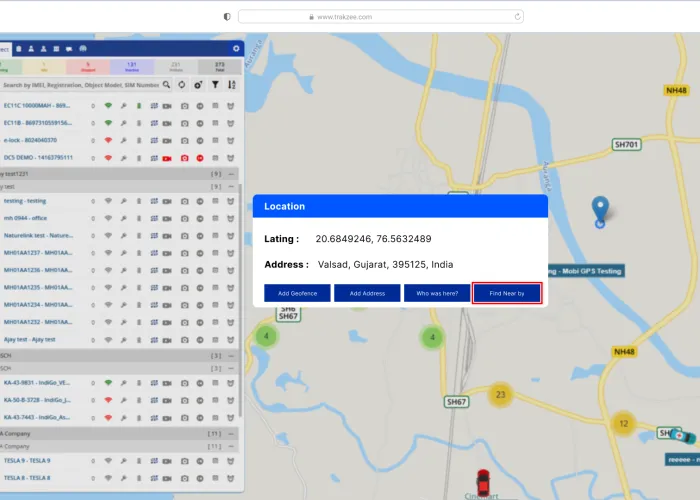Collapse the test1231 group with 9 objects

231,174
